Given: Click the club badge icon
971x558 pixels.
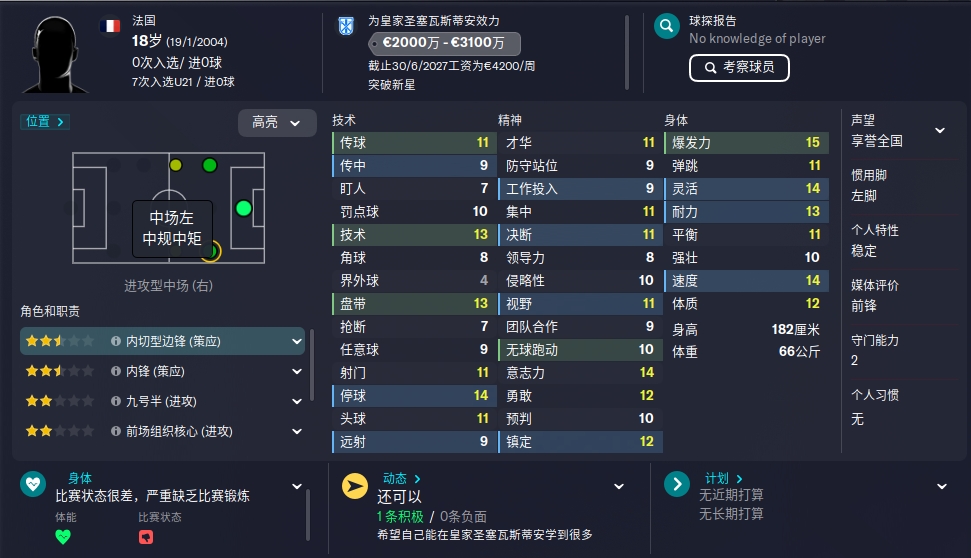Looking at the screenshot, I should click(346, 26).
